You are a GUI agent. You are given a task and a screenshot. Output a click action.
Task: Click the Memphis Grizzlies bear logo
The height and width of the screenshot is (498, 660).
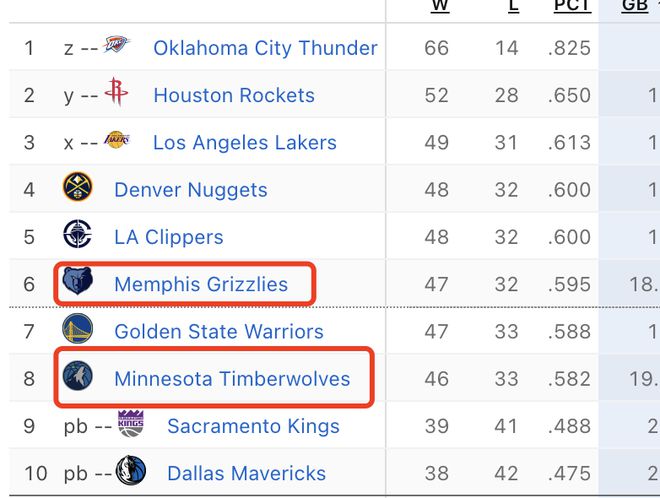[x=77, y=281]
